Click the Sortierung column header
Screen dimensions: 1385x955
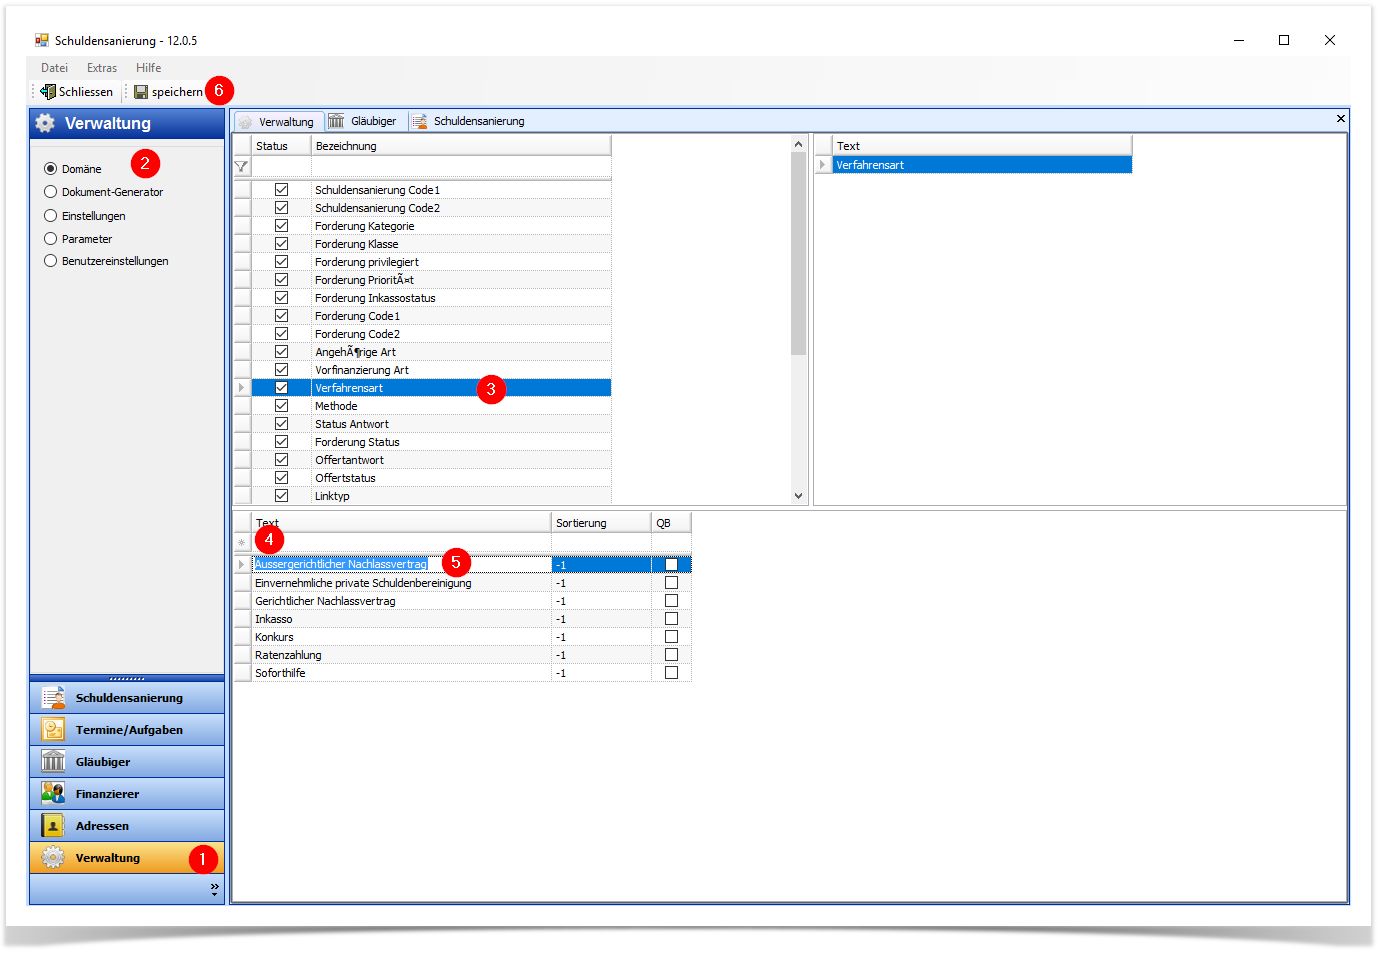601,523
